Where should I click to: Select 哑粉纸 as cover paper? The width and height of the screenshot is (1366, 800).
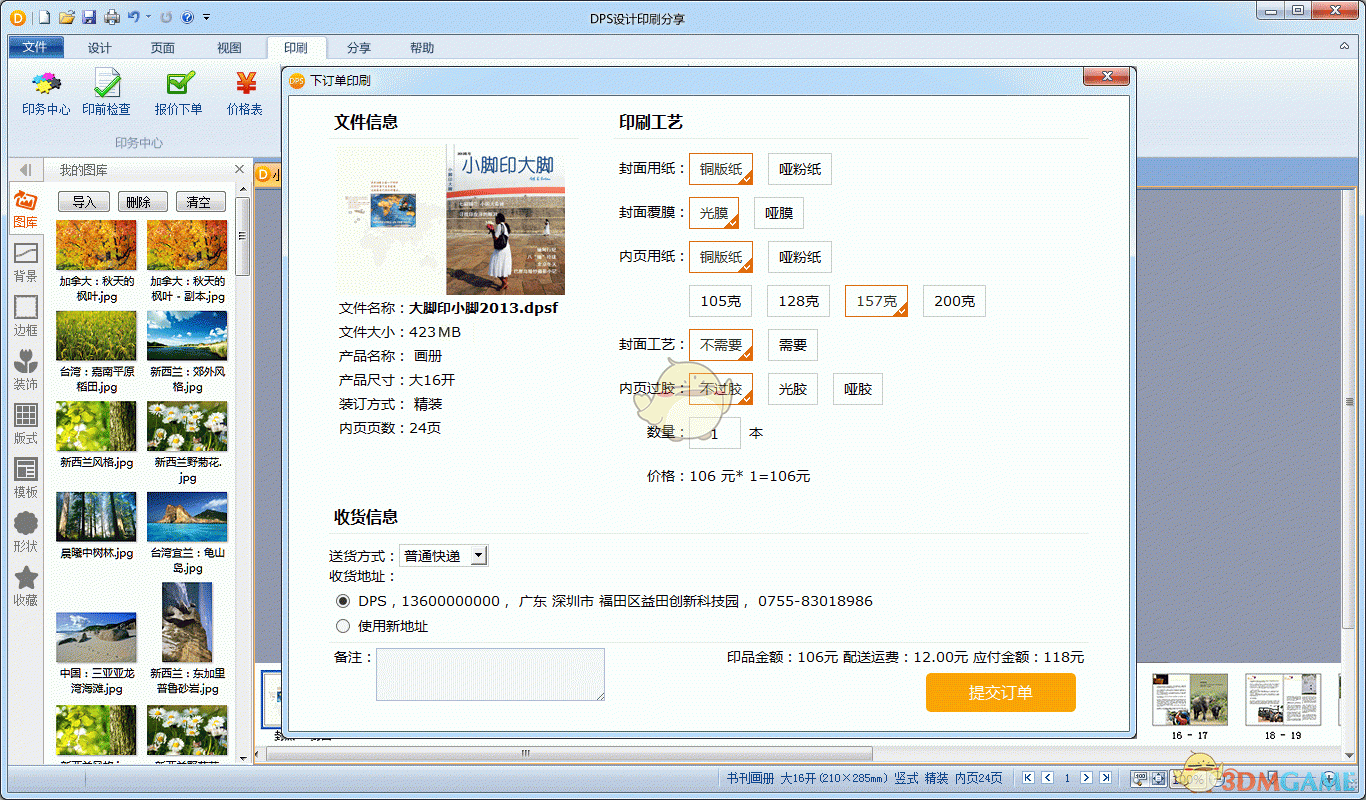(798, 169)
